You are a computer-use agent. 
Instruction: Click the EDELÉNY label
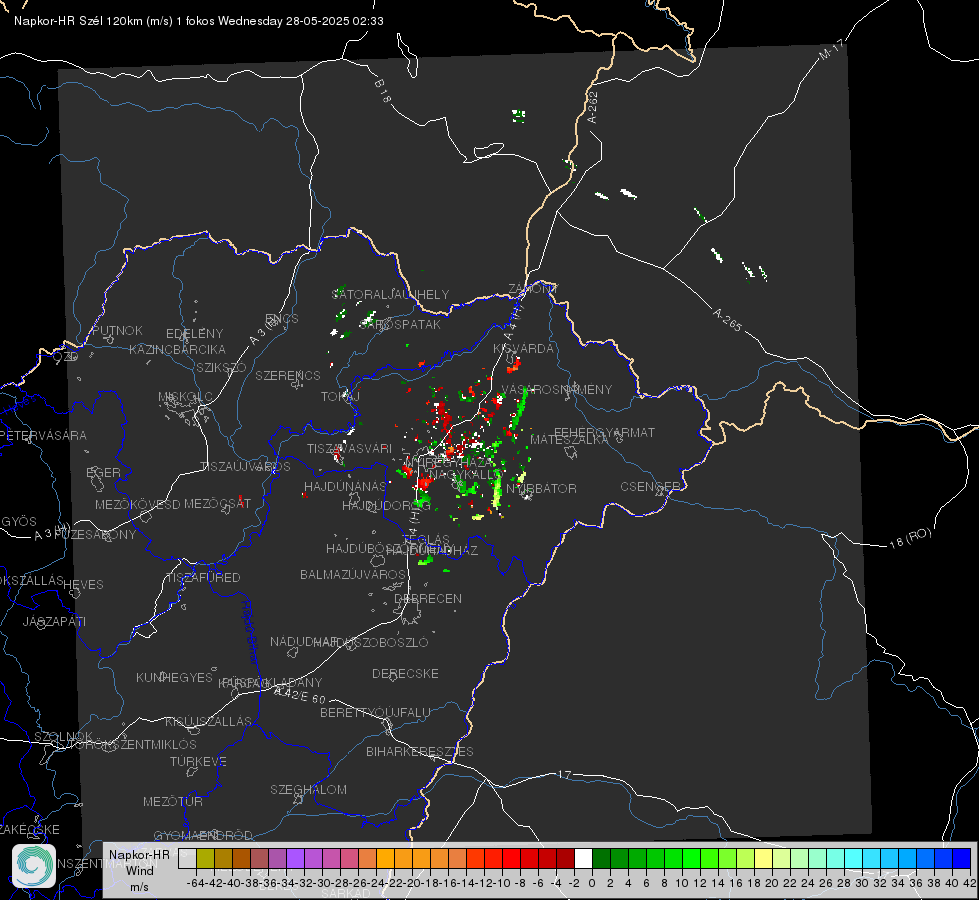[x=194, y=334]
